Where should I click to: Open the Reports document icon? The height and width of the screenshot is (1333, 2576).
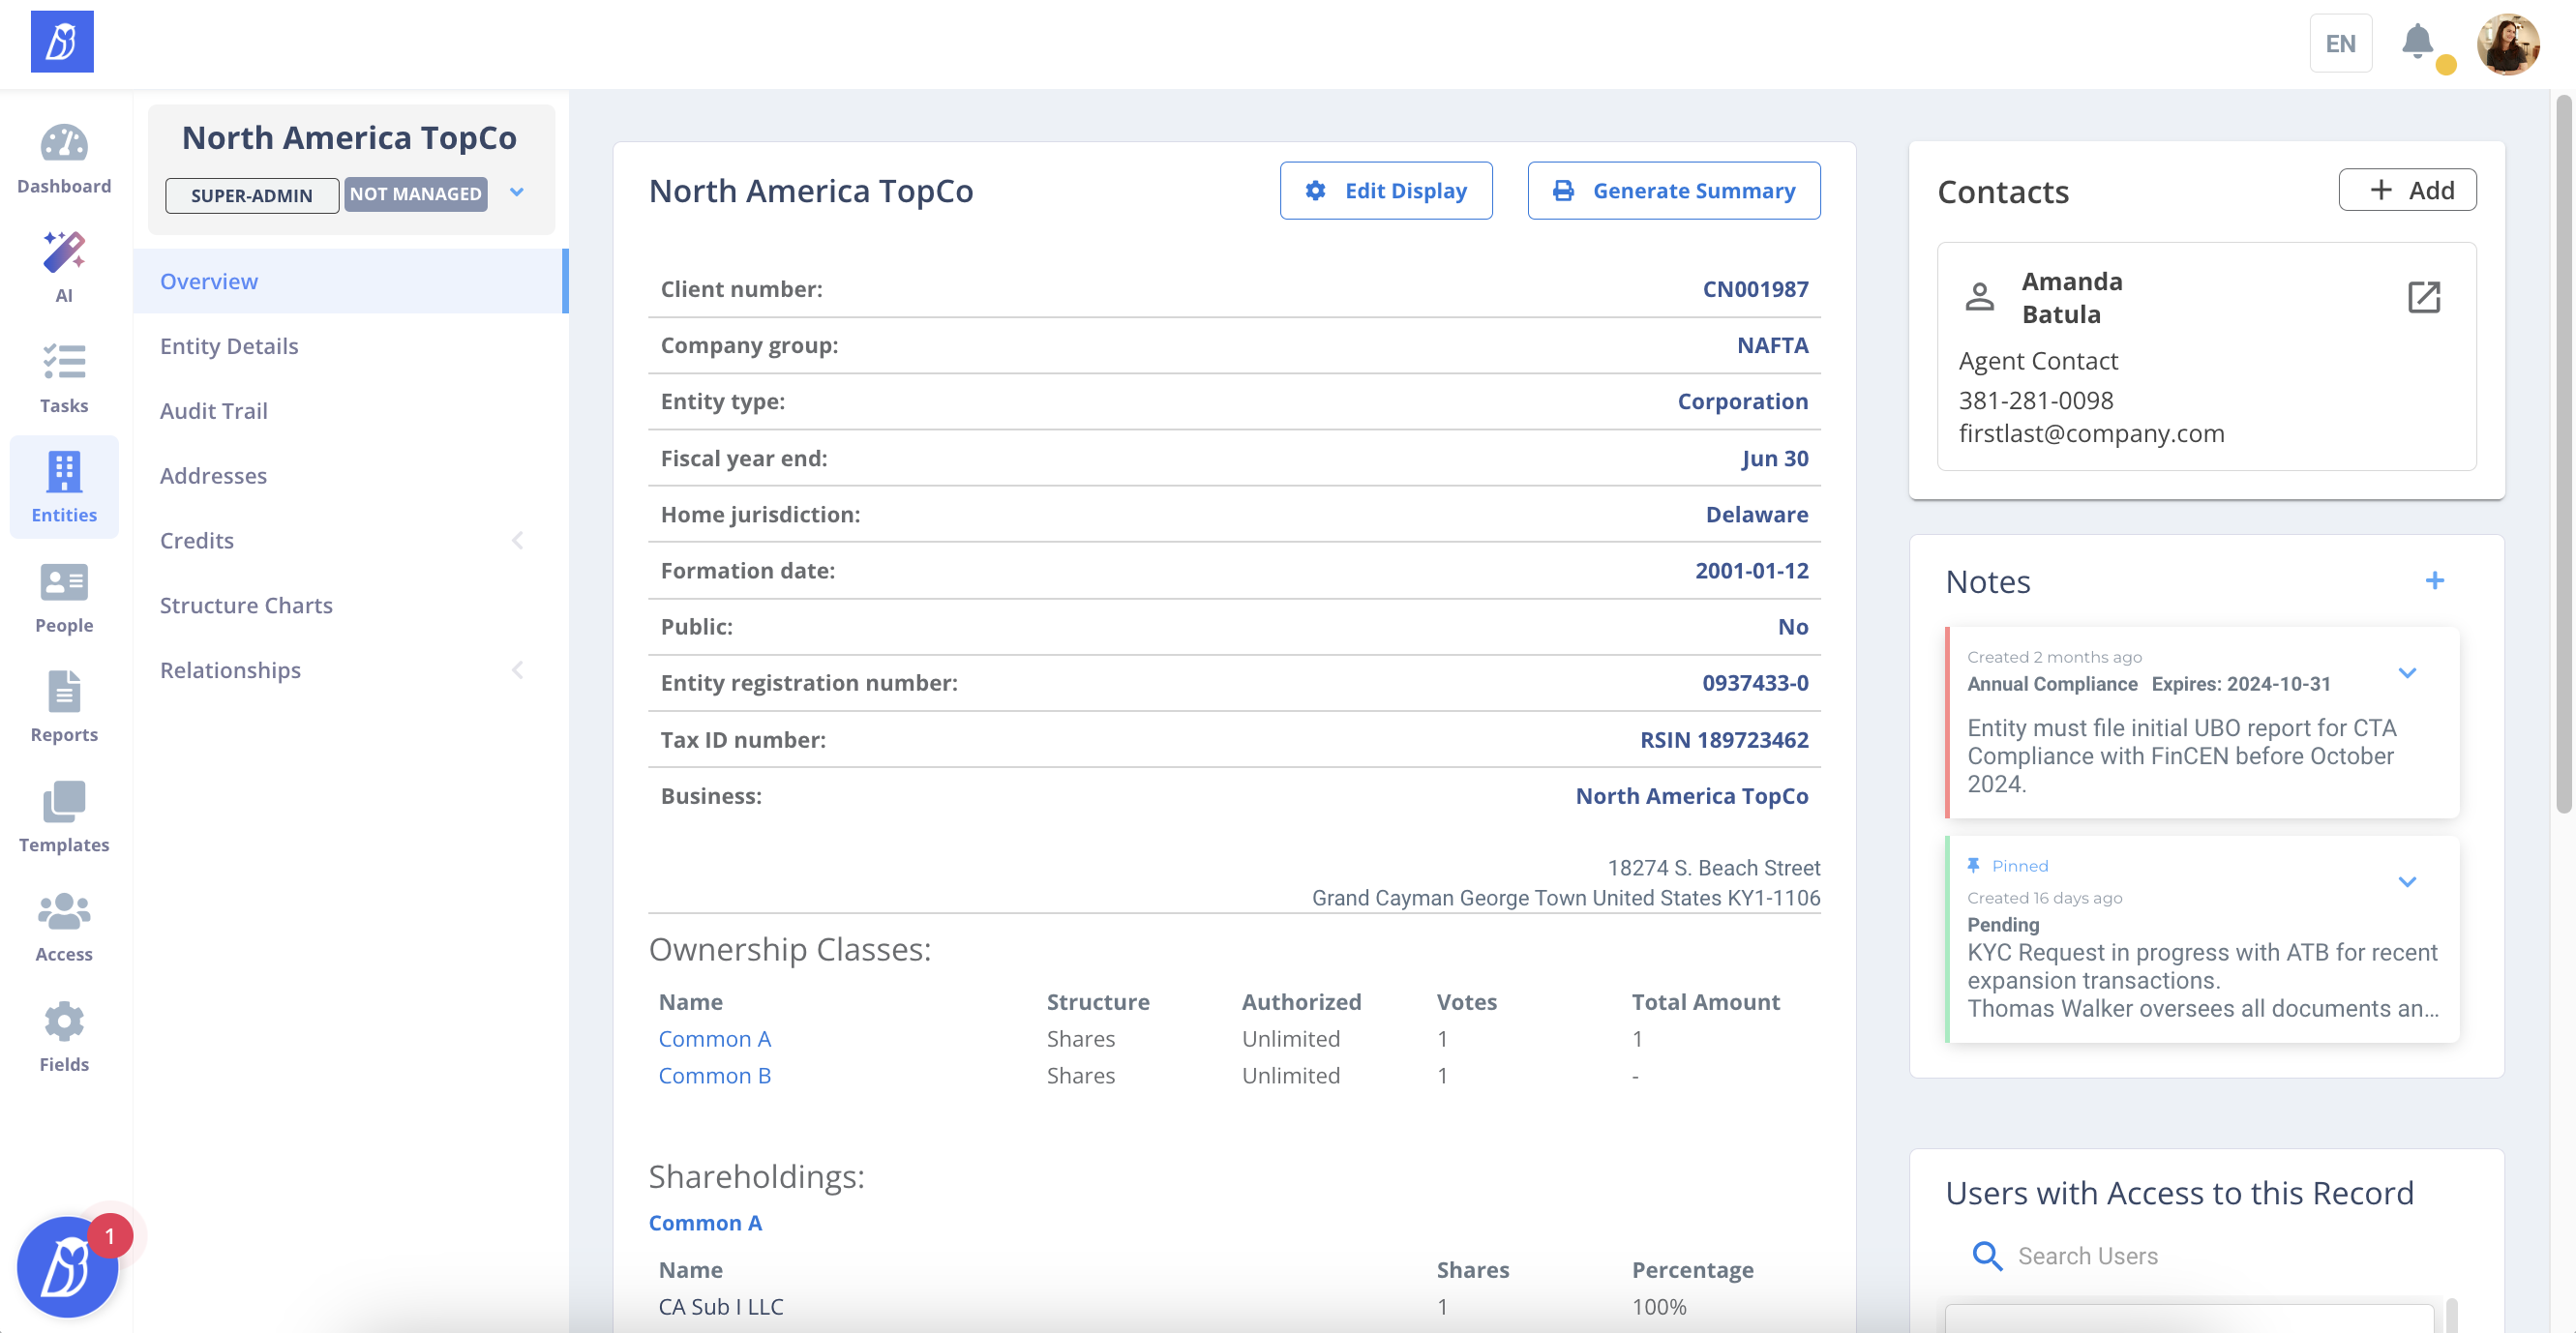coord(64,692)
